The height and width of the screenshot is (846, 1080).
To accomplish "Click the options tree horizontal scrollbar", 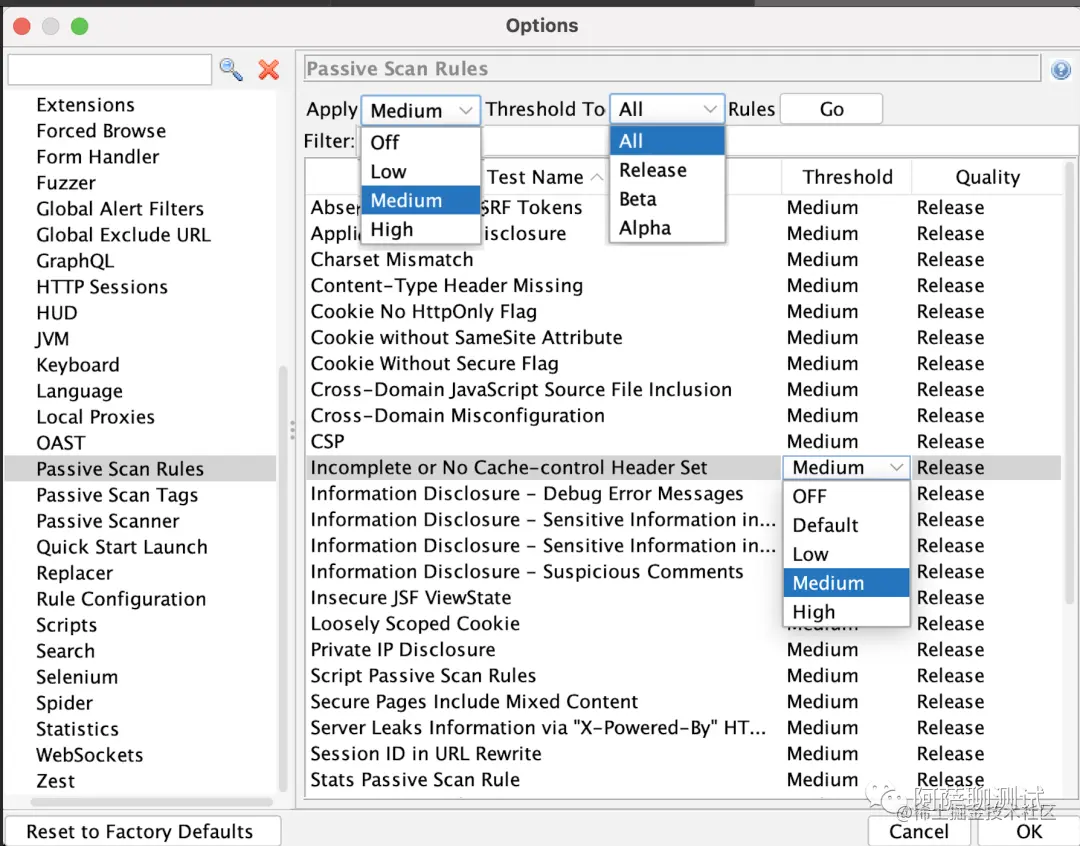I will pyautogui.click(x=152, y=802).
